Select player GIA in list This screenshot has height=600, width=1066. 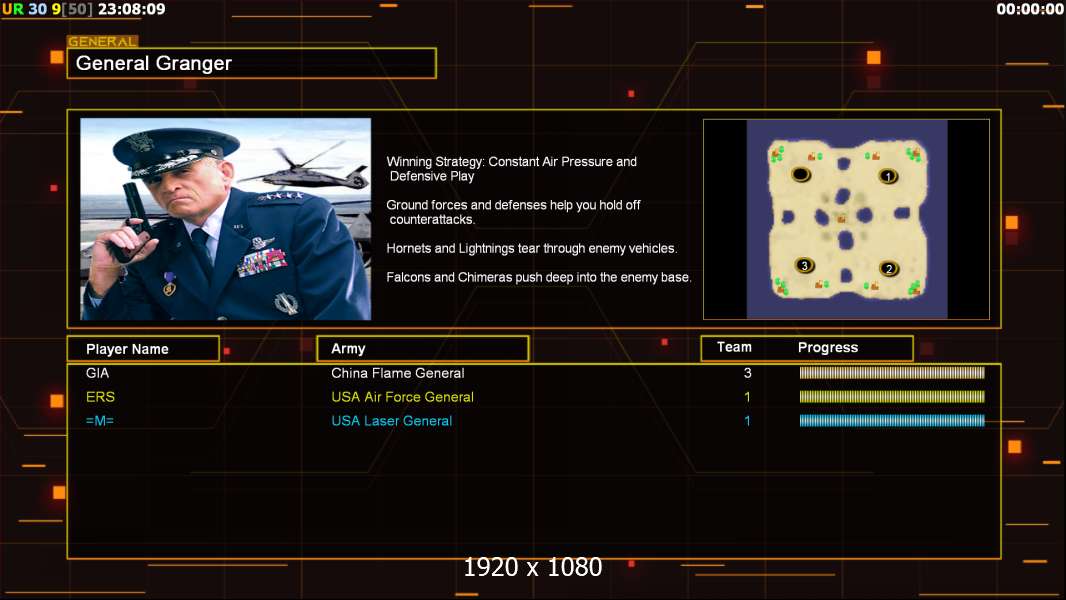(x=97, y=373)
